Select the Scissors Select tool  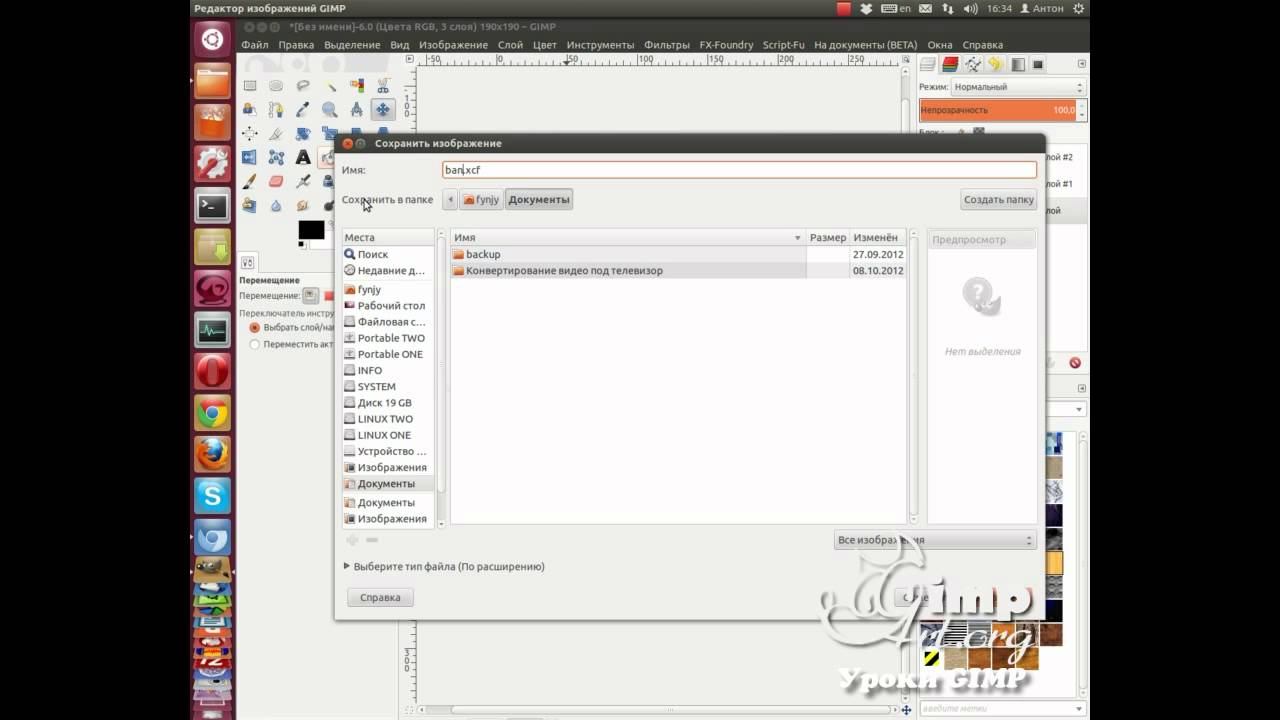tap(383, 86)
